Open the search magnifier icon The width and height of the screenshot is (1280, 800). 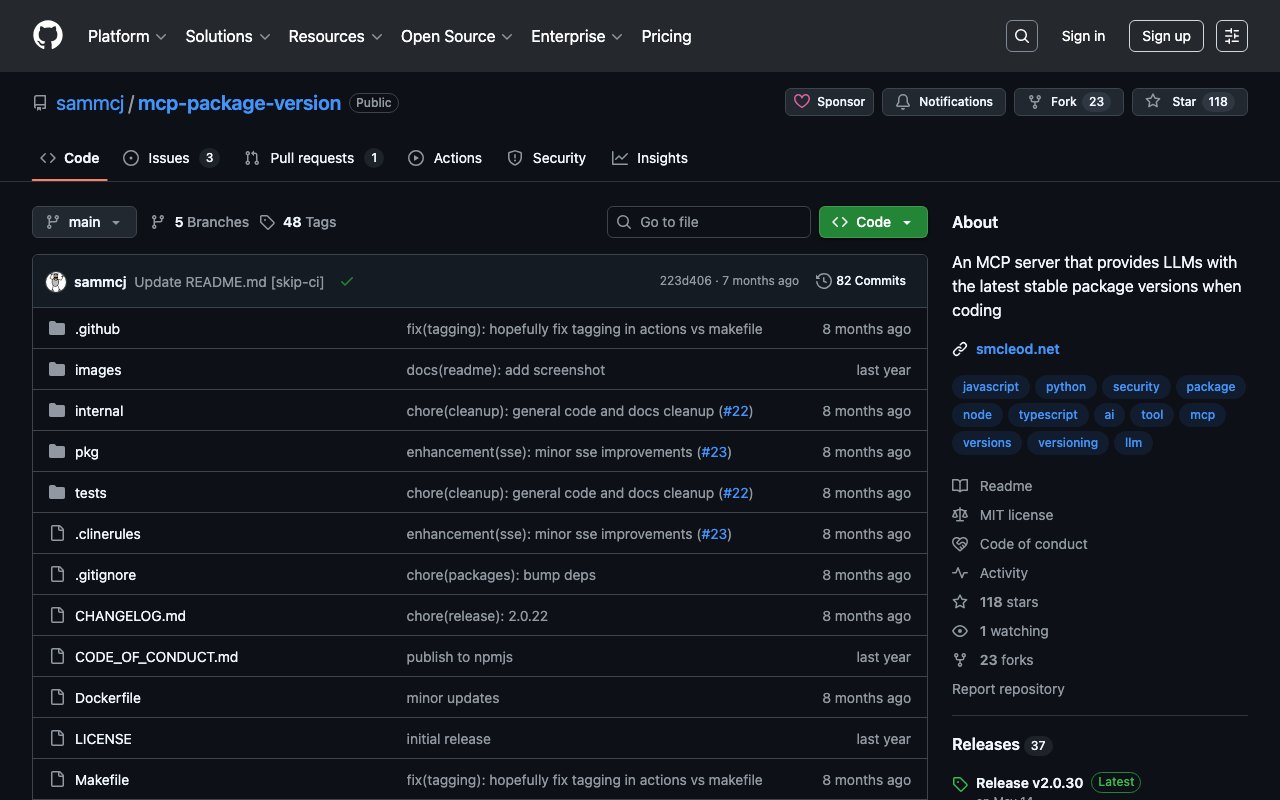pyautogui.click(x=1021, y=36)
